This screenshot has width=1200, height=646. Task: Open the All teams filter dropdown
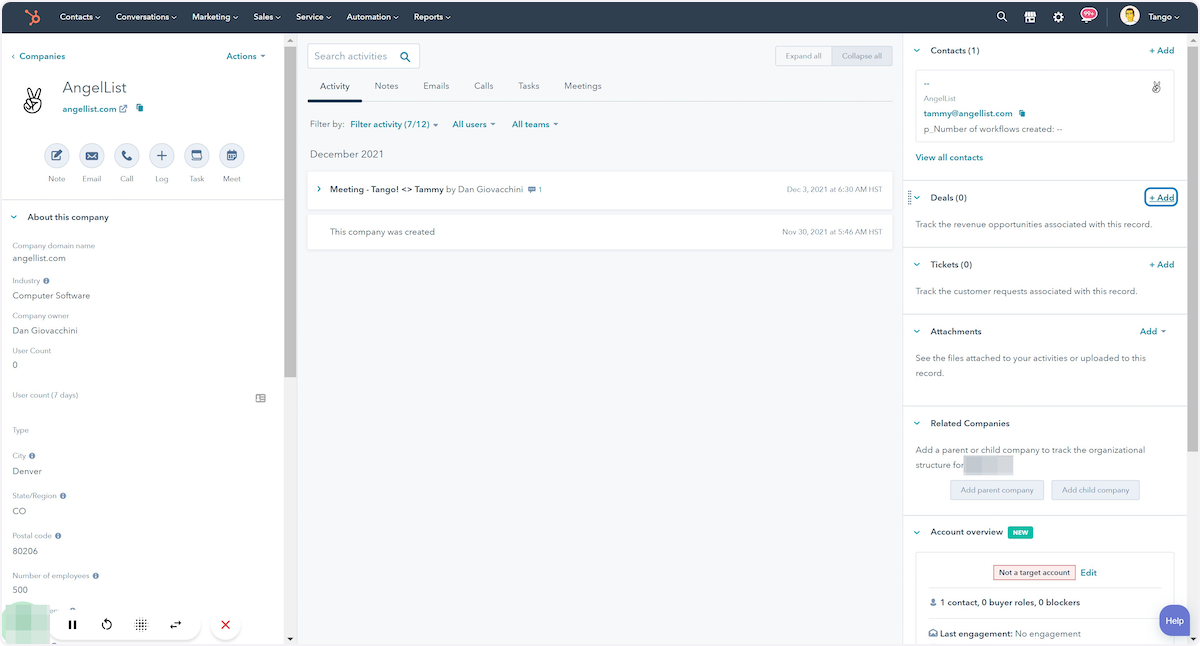point(535,125)
